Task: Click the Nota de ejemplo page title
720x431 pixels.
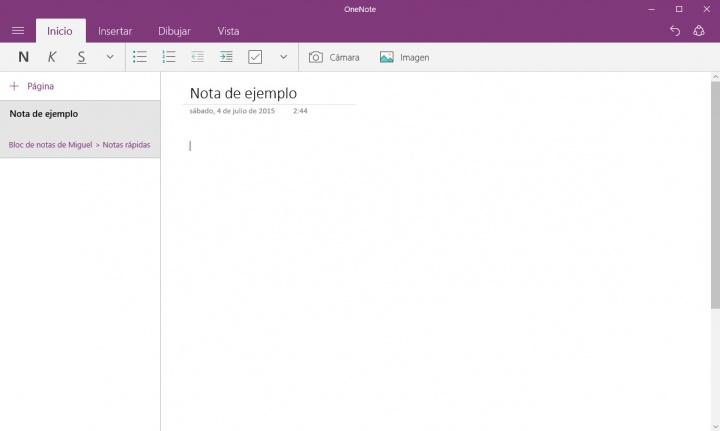Action: click(x=243, y=93)
